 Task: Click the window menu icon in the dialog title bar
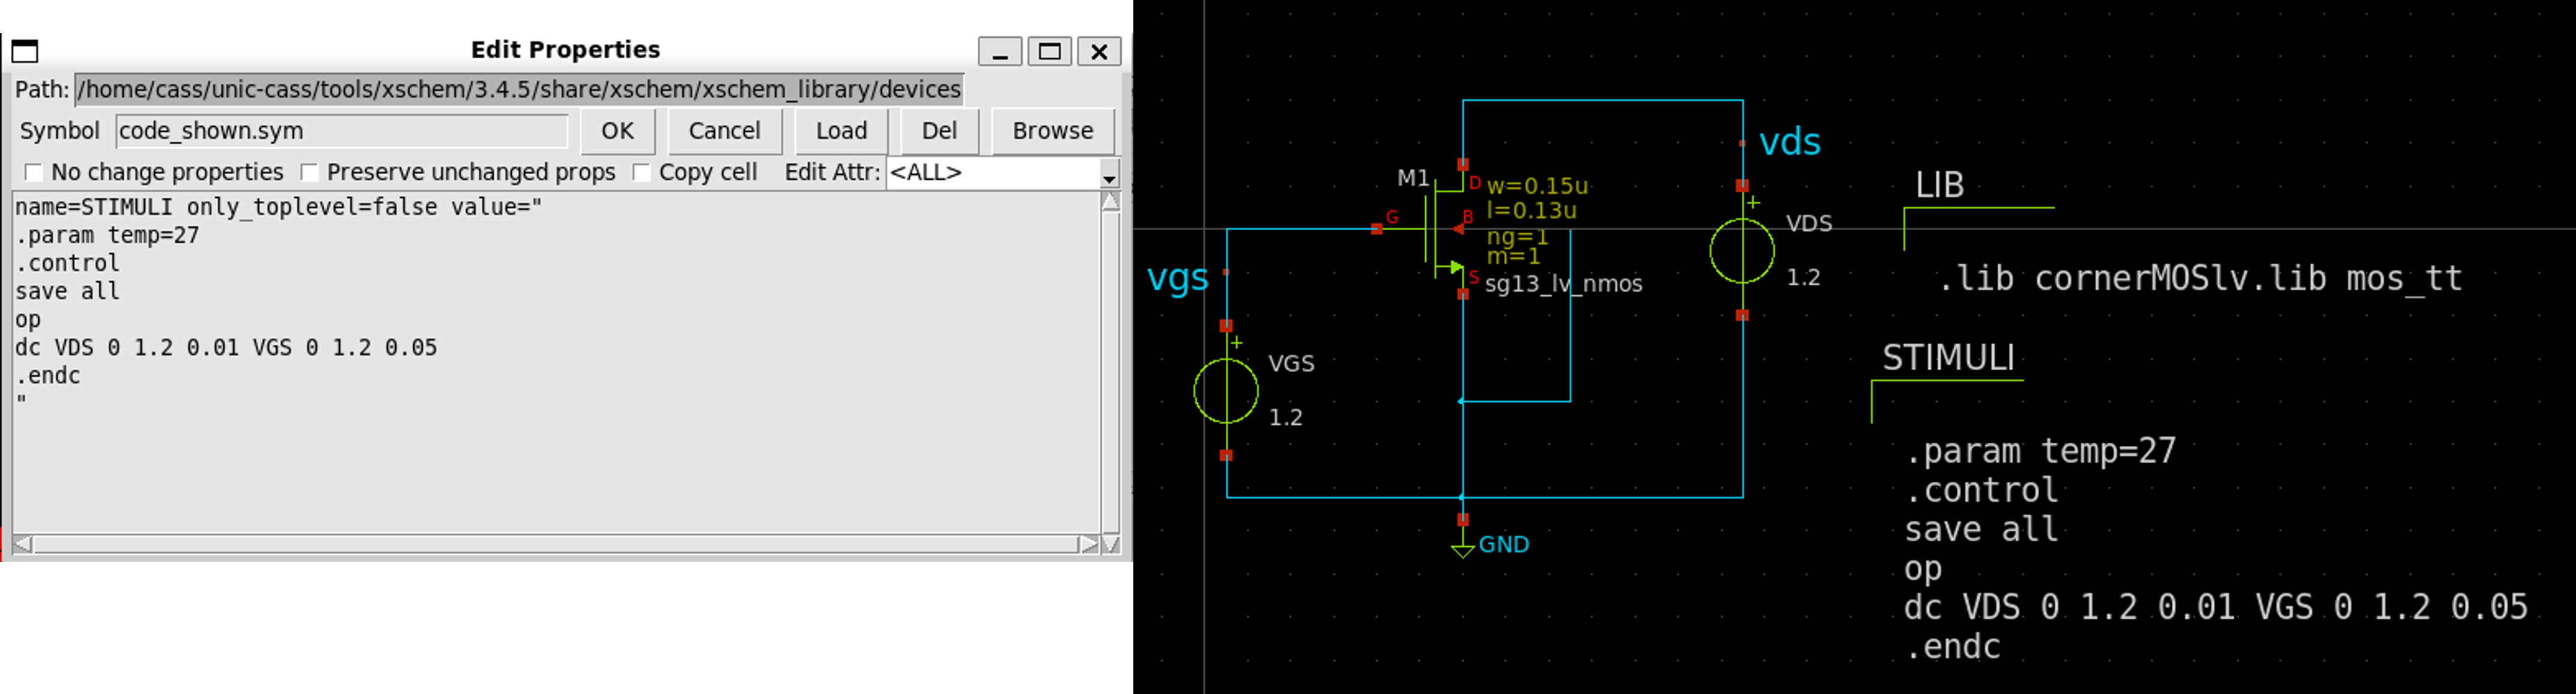pyautogui.click(x=25, y=51)
